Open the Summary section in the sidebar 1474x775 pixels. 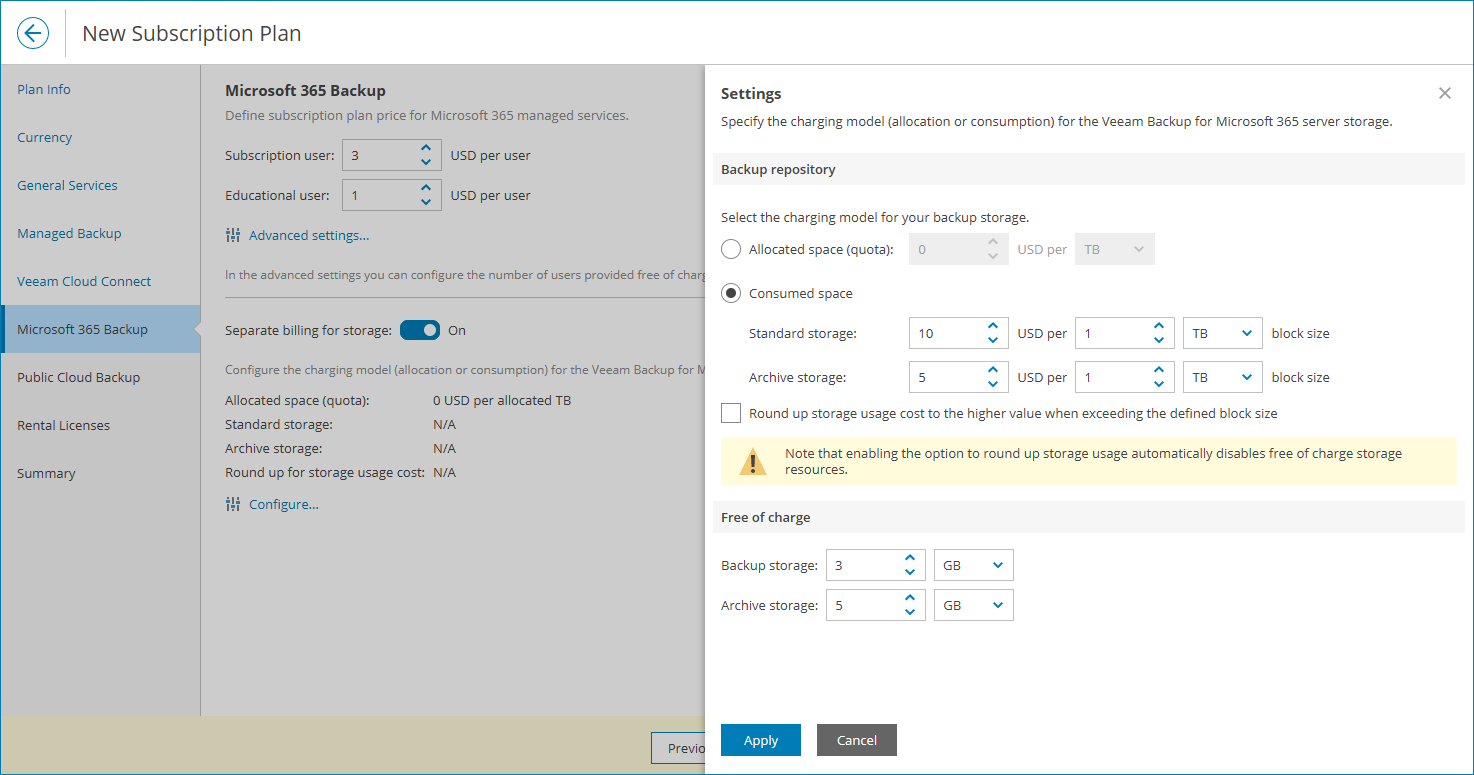(x=45, y=473)
